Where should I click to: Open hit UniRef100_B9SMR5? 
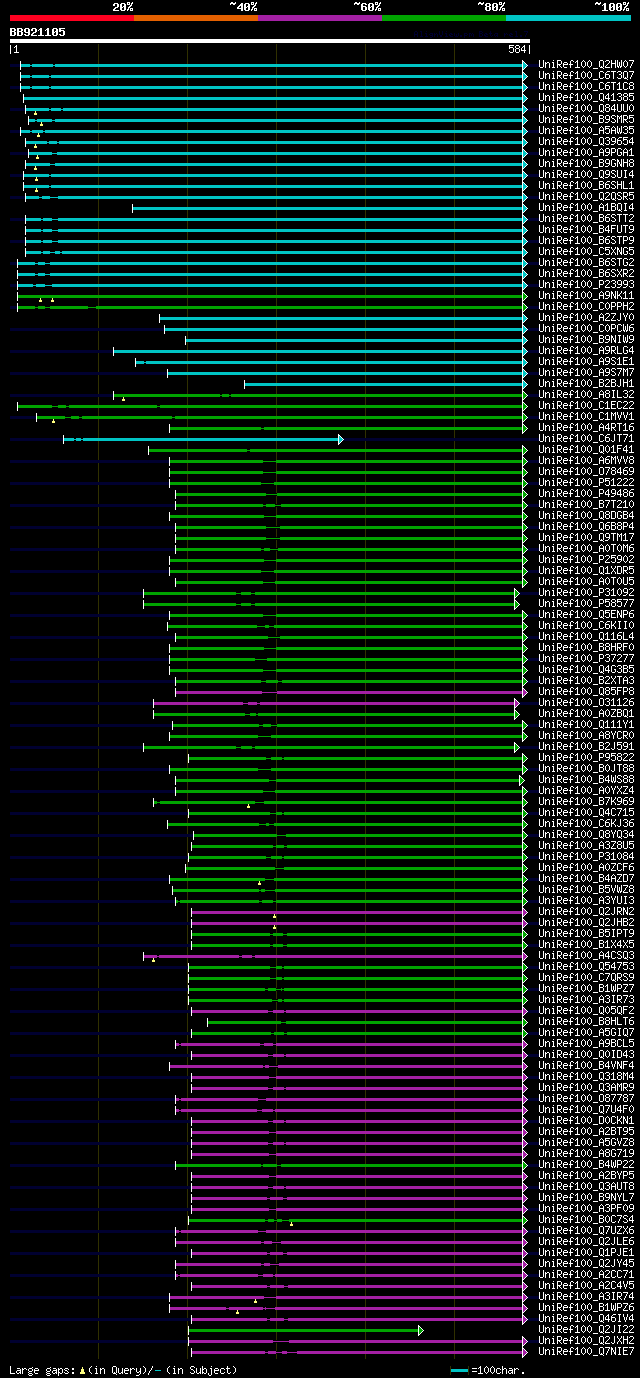586,120
